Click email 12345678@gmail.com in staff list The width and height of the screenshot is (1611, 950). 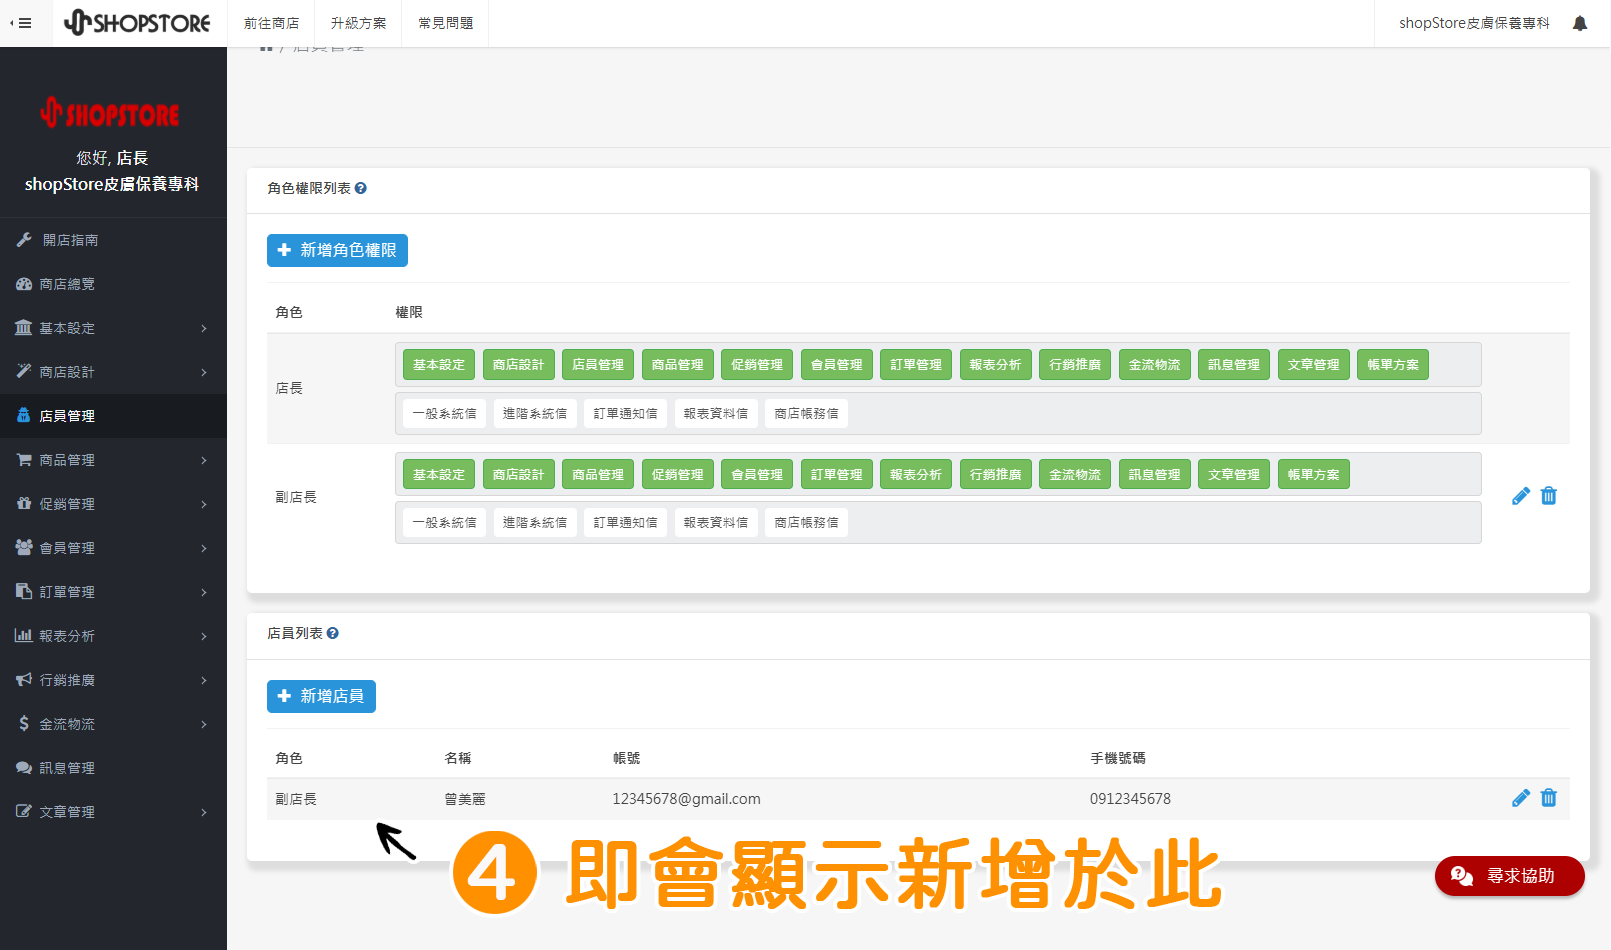(686, 799)
